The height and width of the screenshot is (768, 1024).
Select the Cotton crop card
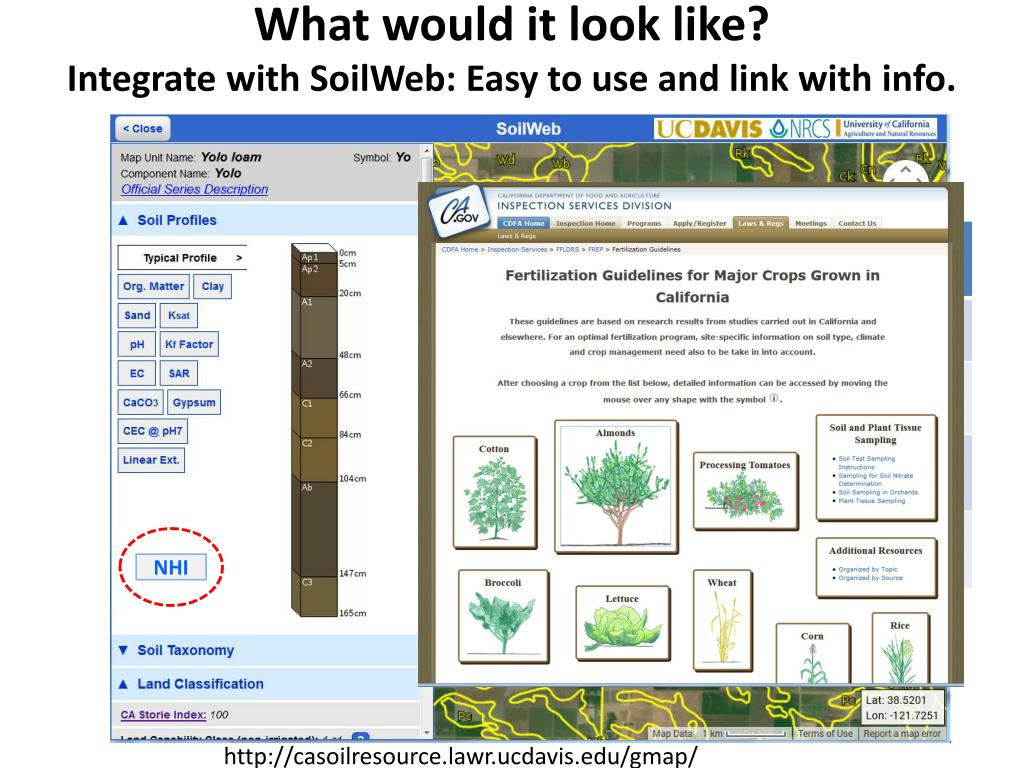(x=495, y=492)
